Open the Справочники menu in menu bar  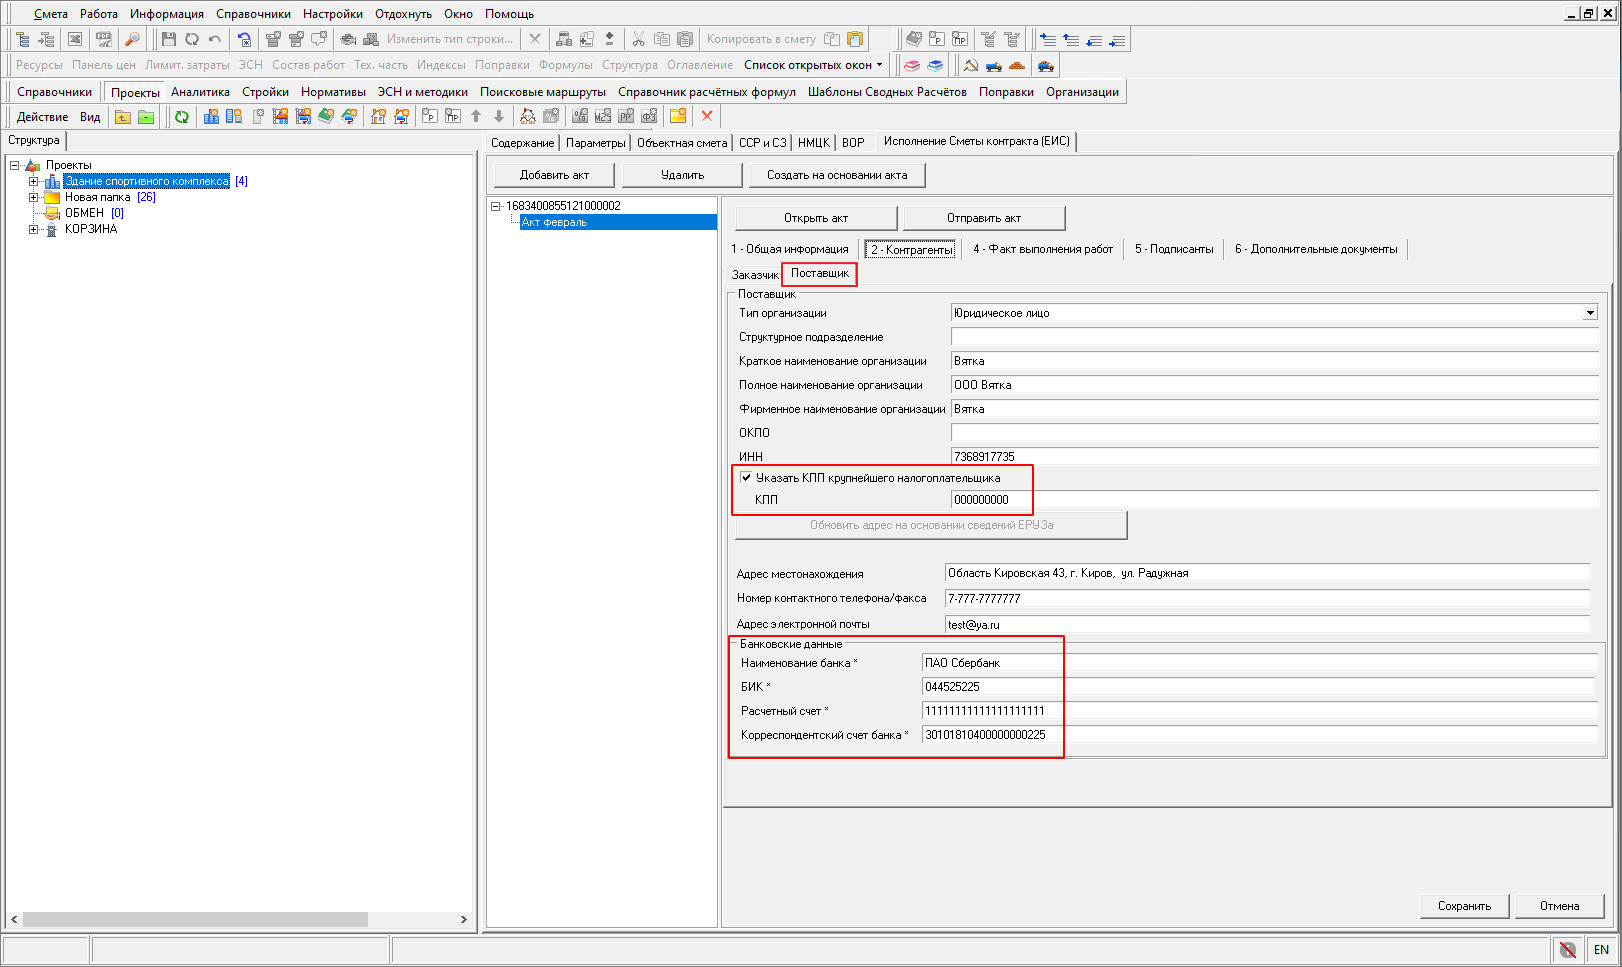click(x=253, y=14)
